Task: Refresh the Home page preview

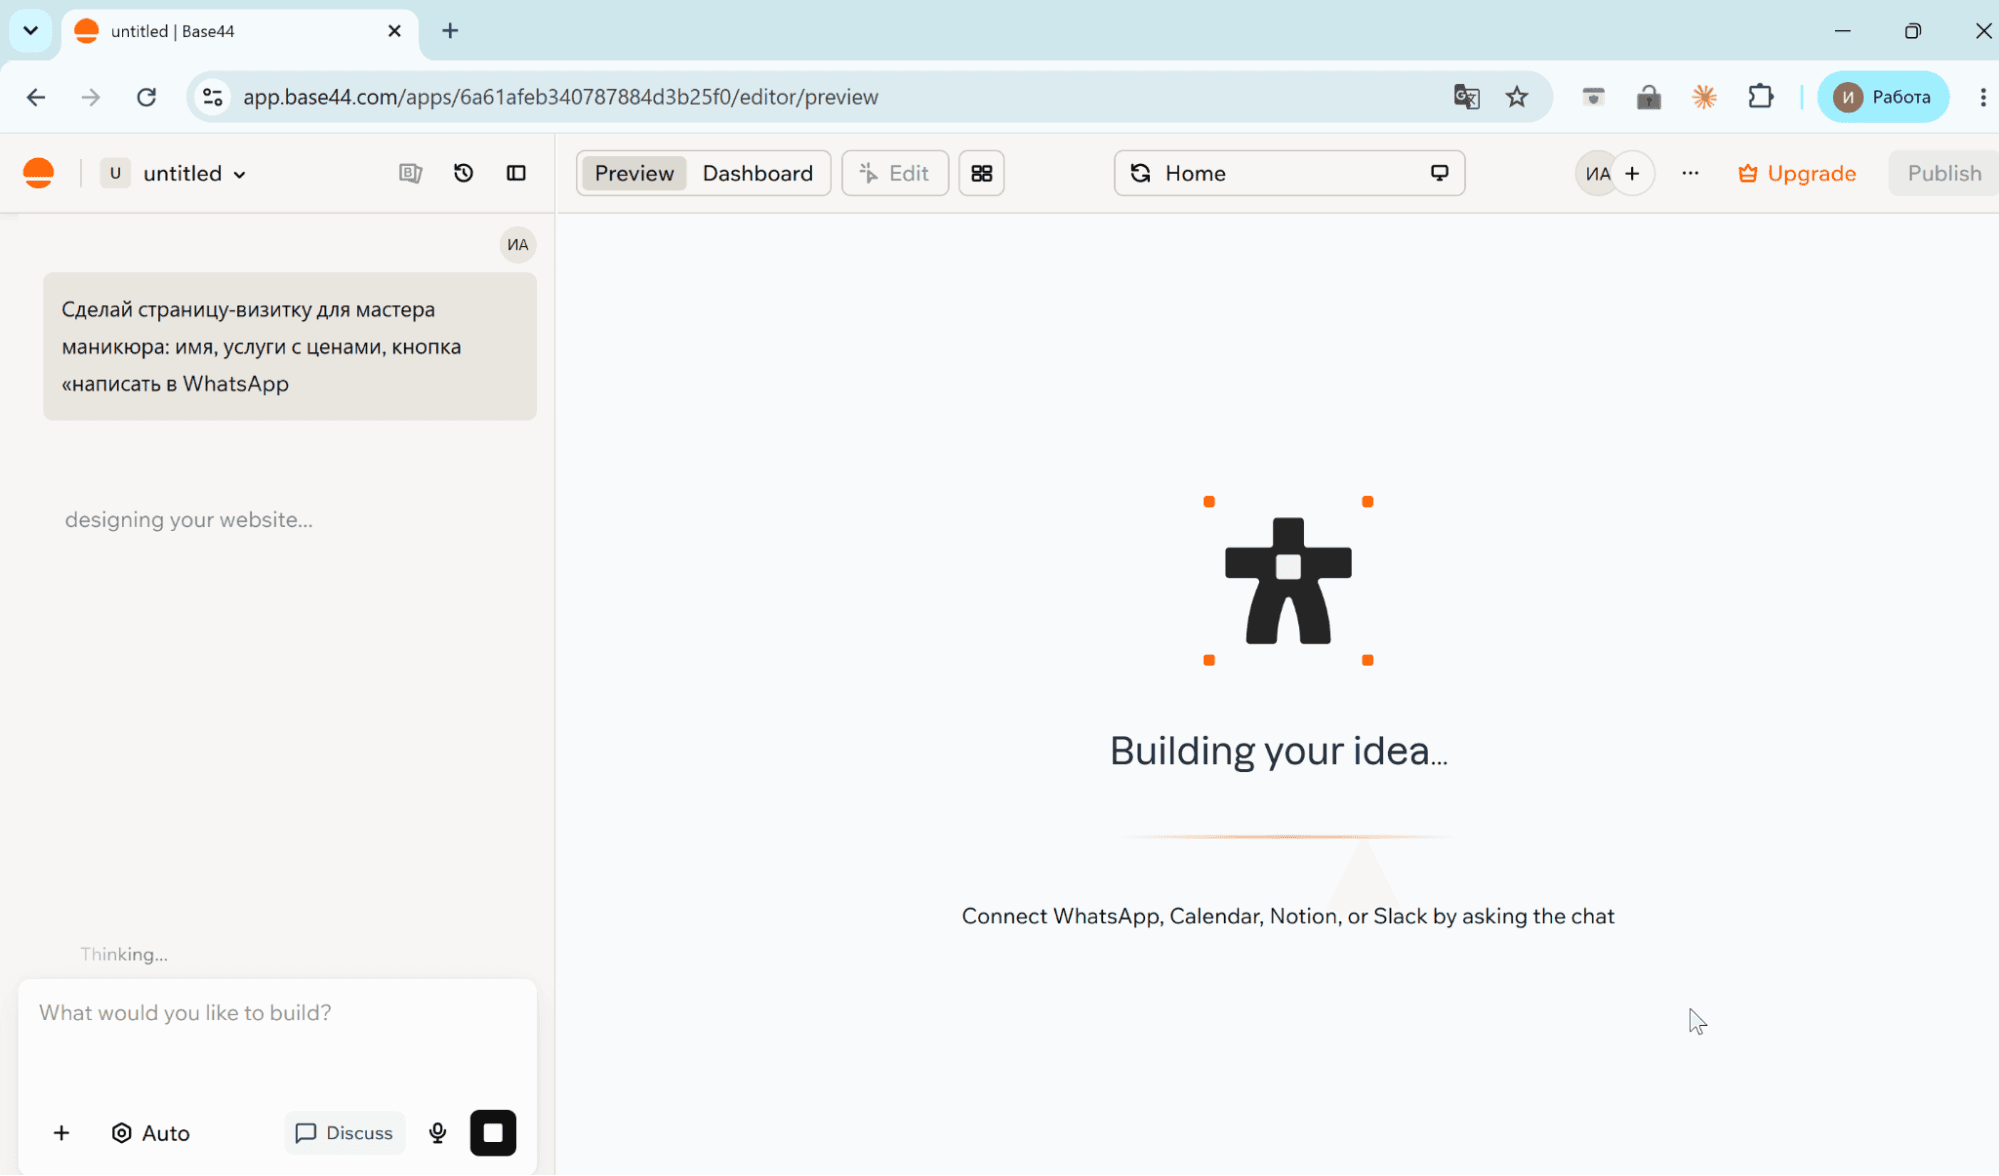Action: click(1140, 173)
